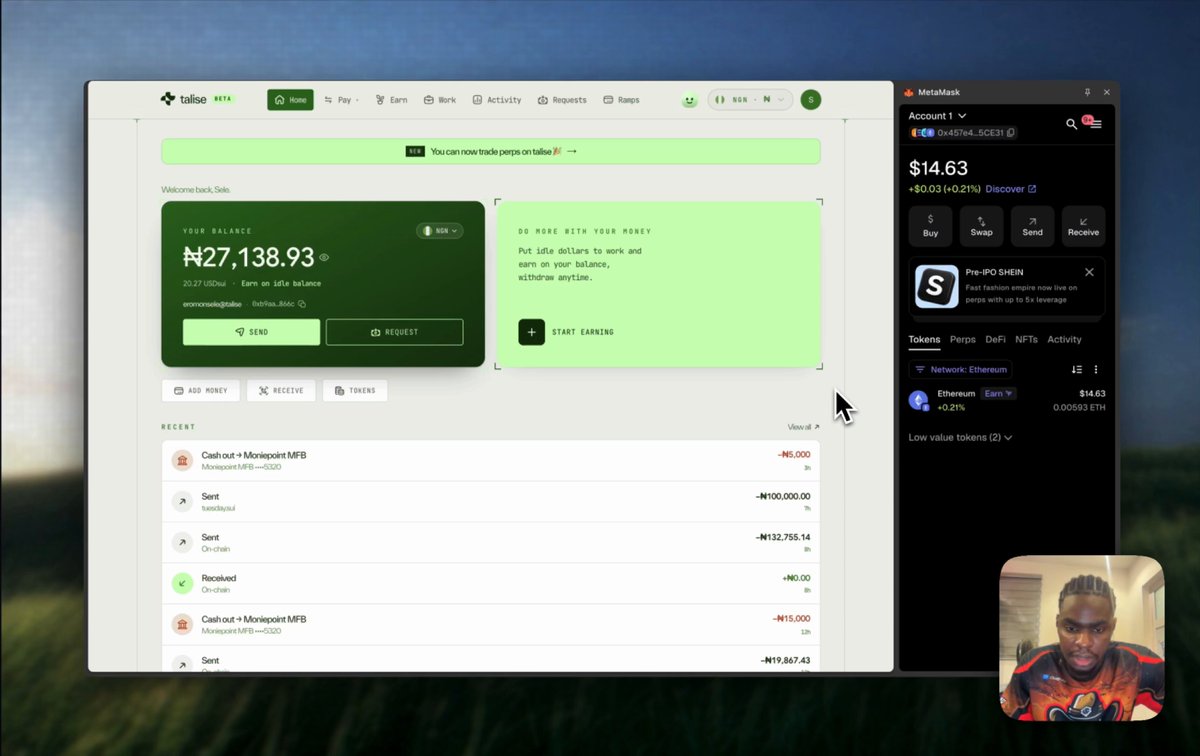Click the talise logo in header

point(196,99)
